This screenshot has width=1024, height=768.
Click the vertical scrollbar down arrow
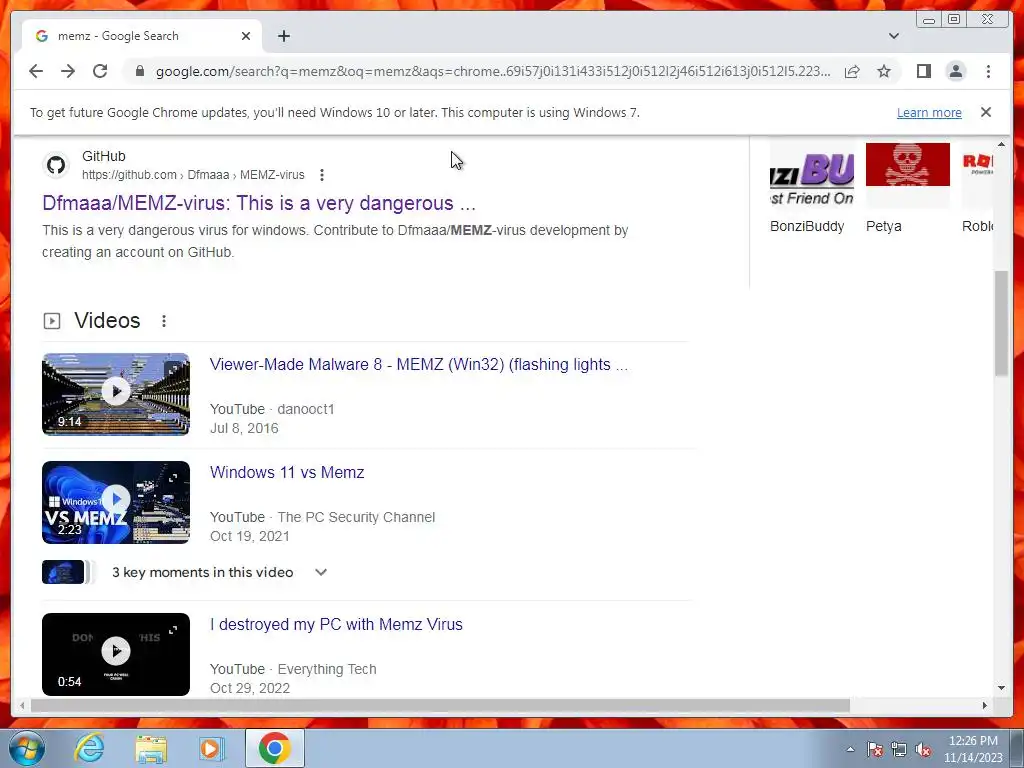[1001, 688]
